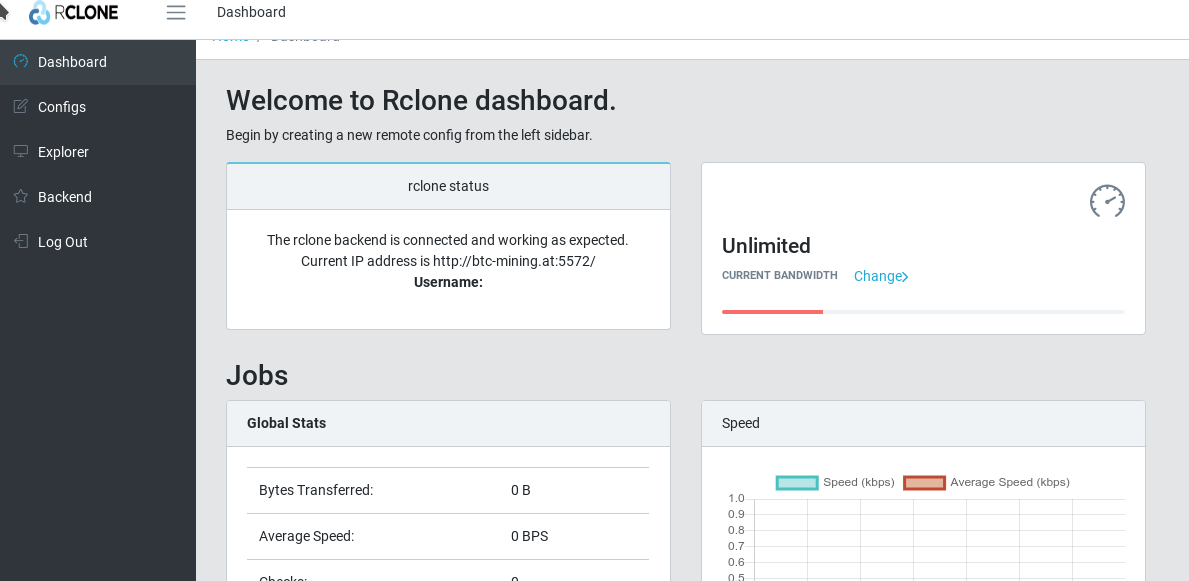Select Log Out in the sidebar
This screenshot has height=581, width=1189.
coord(98,241)
